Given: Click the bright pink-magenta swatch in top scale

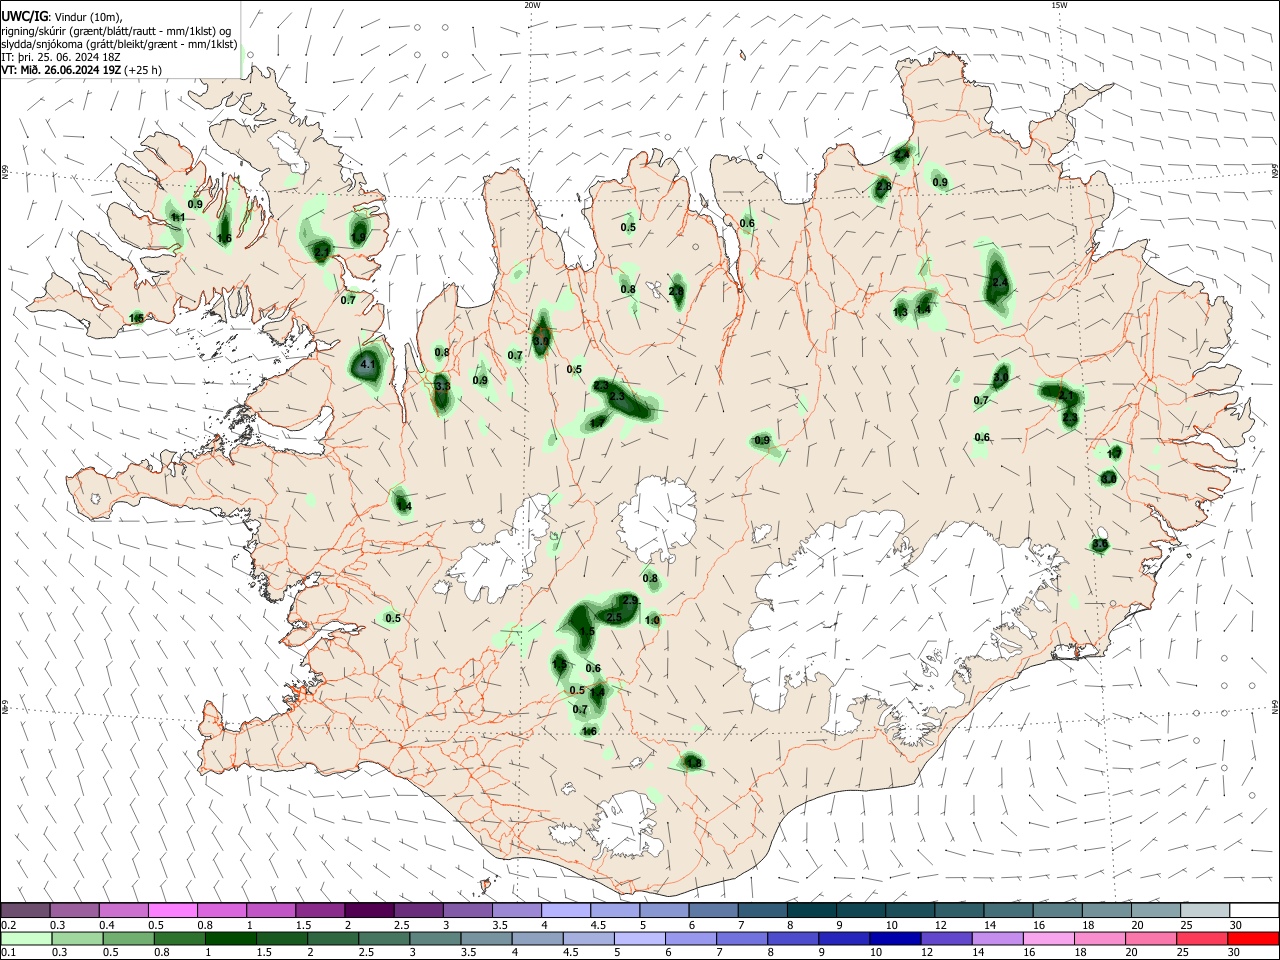Looking at the screenshot, I should click(172, 910).
